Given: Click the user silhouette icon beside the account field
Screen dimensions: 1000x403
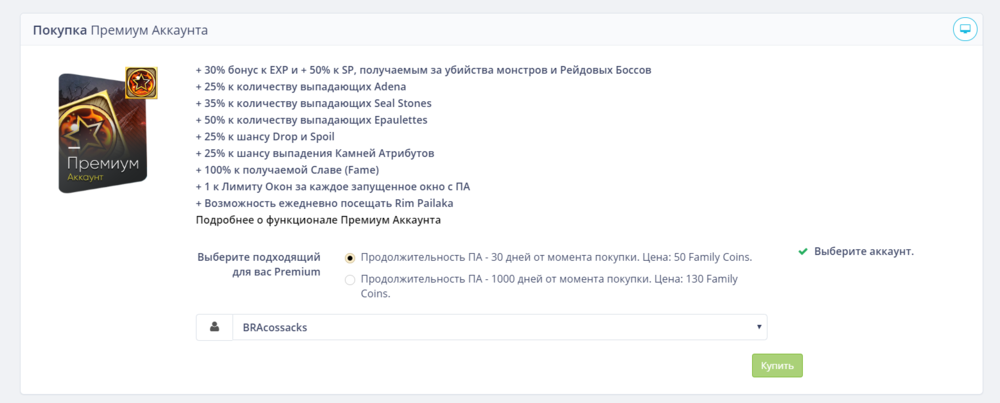Looking at the screenshot, I should pos(214,327).
